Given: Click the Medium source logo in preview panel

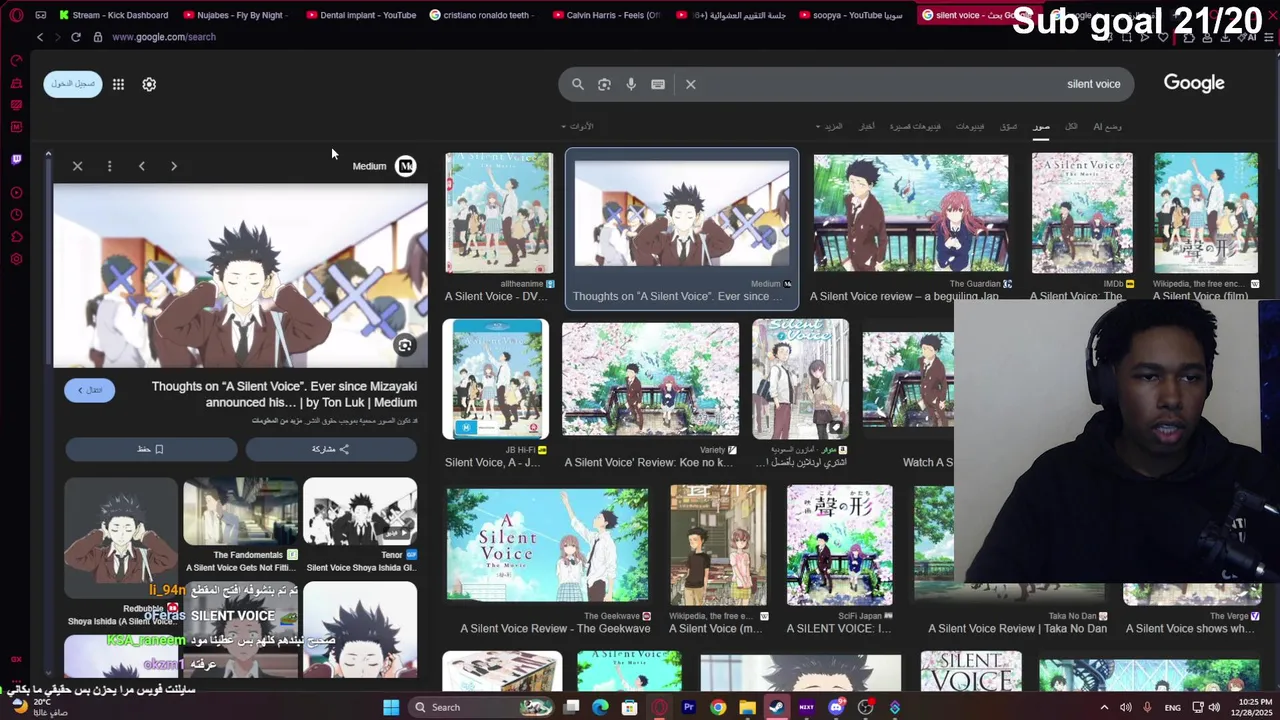Looking at the screenshot, I should (x=405, y=166).
